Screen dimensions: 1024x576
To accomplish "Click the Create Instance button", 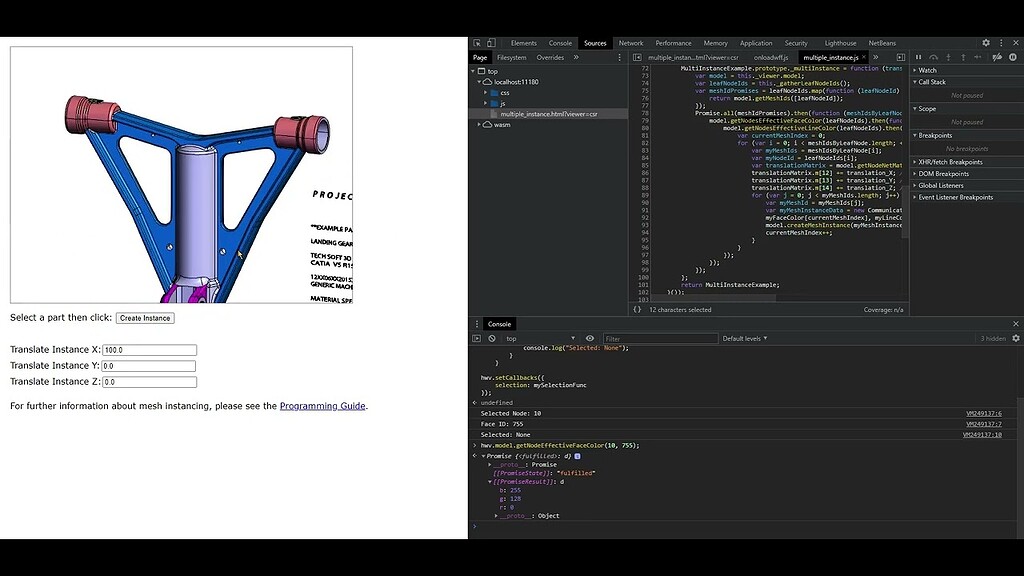I will [x=146, y=317].
